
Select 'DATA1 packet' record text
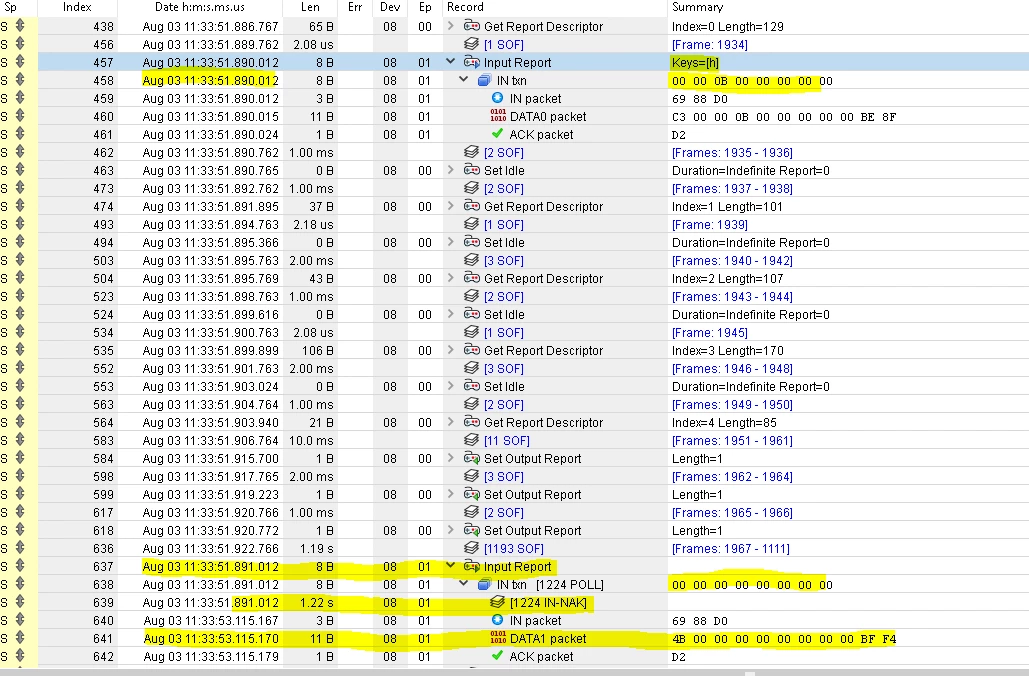(548, 639)
